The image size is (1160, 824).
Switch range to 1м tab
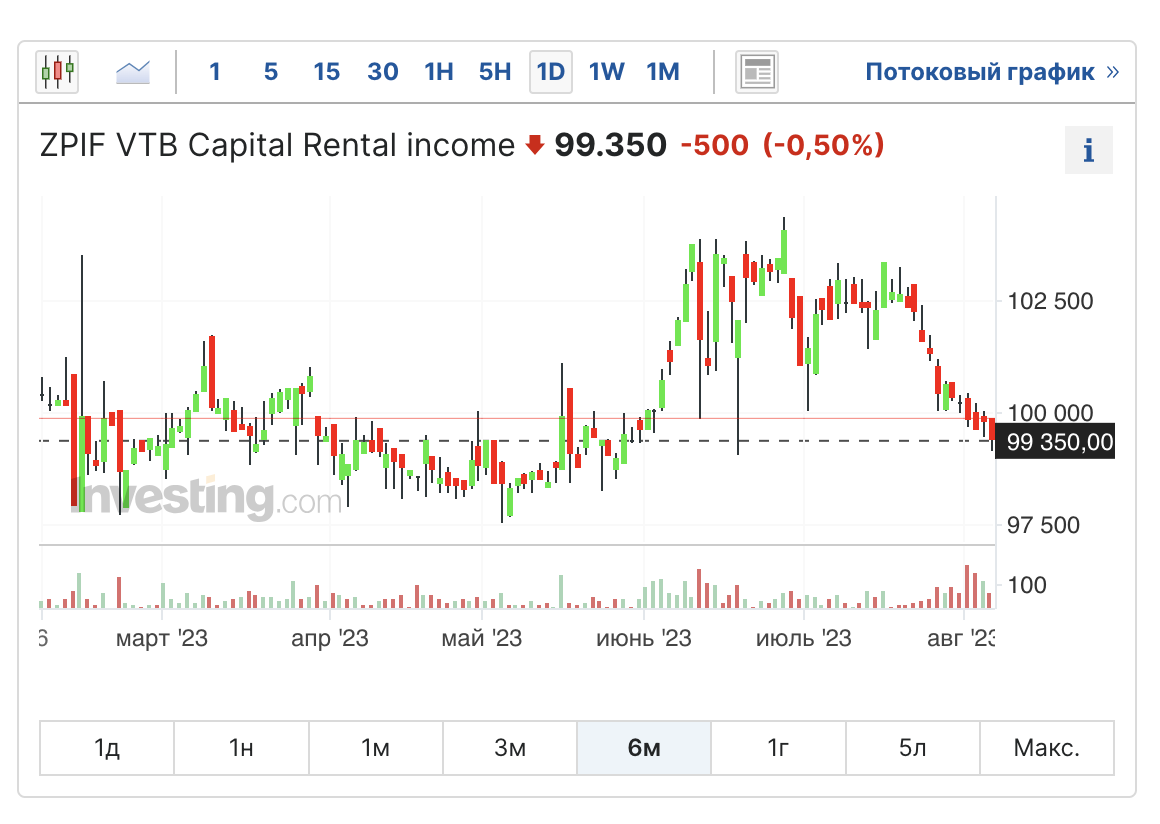[x=376, y=748]
